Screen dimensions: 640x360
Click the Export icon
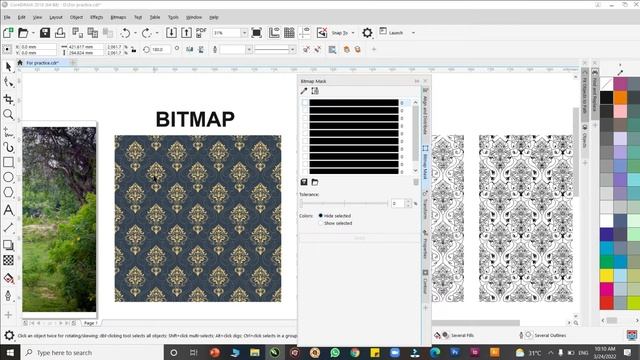pyautogui.click(x=186, y=33)
